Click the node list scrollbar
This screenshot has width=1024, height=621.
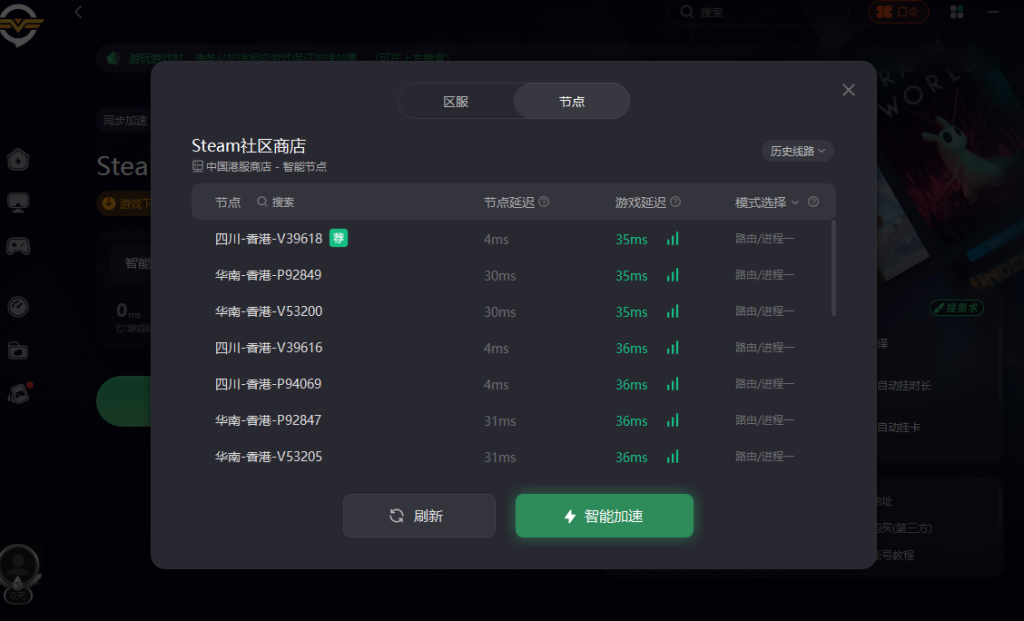833,268
